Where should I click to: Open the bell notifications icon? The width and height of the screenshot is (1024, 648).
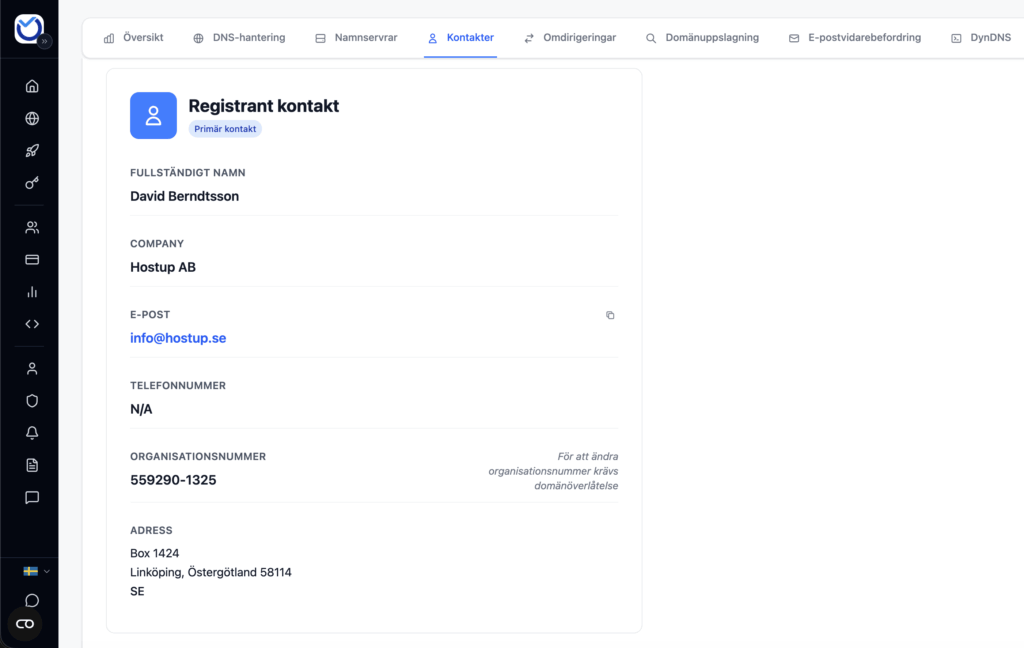click(x=32, y=433)
